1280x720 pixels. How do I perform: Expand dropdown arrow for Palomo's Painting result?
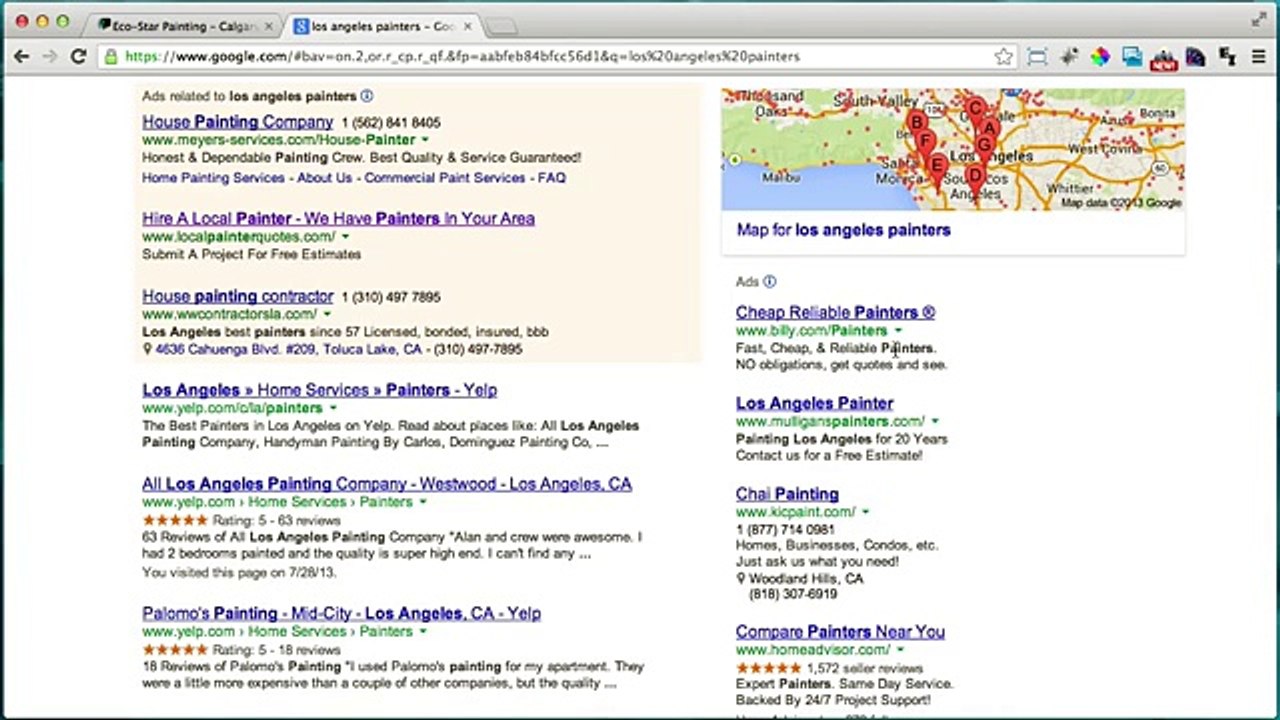coord(422,632)
